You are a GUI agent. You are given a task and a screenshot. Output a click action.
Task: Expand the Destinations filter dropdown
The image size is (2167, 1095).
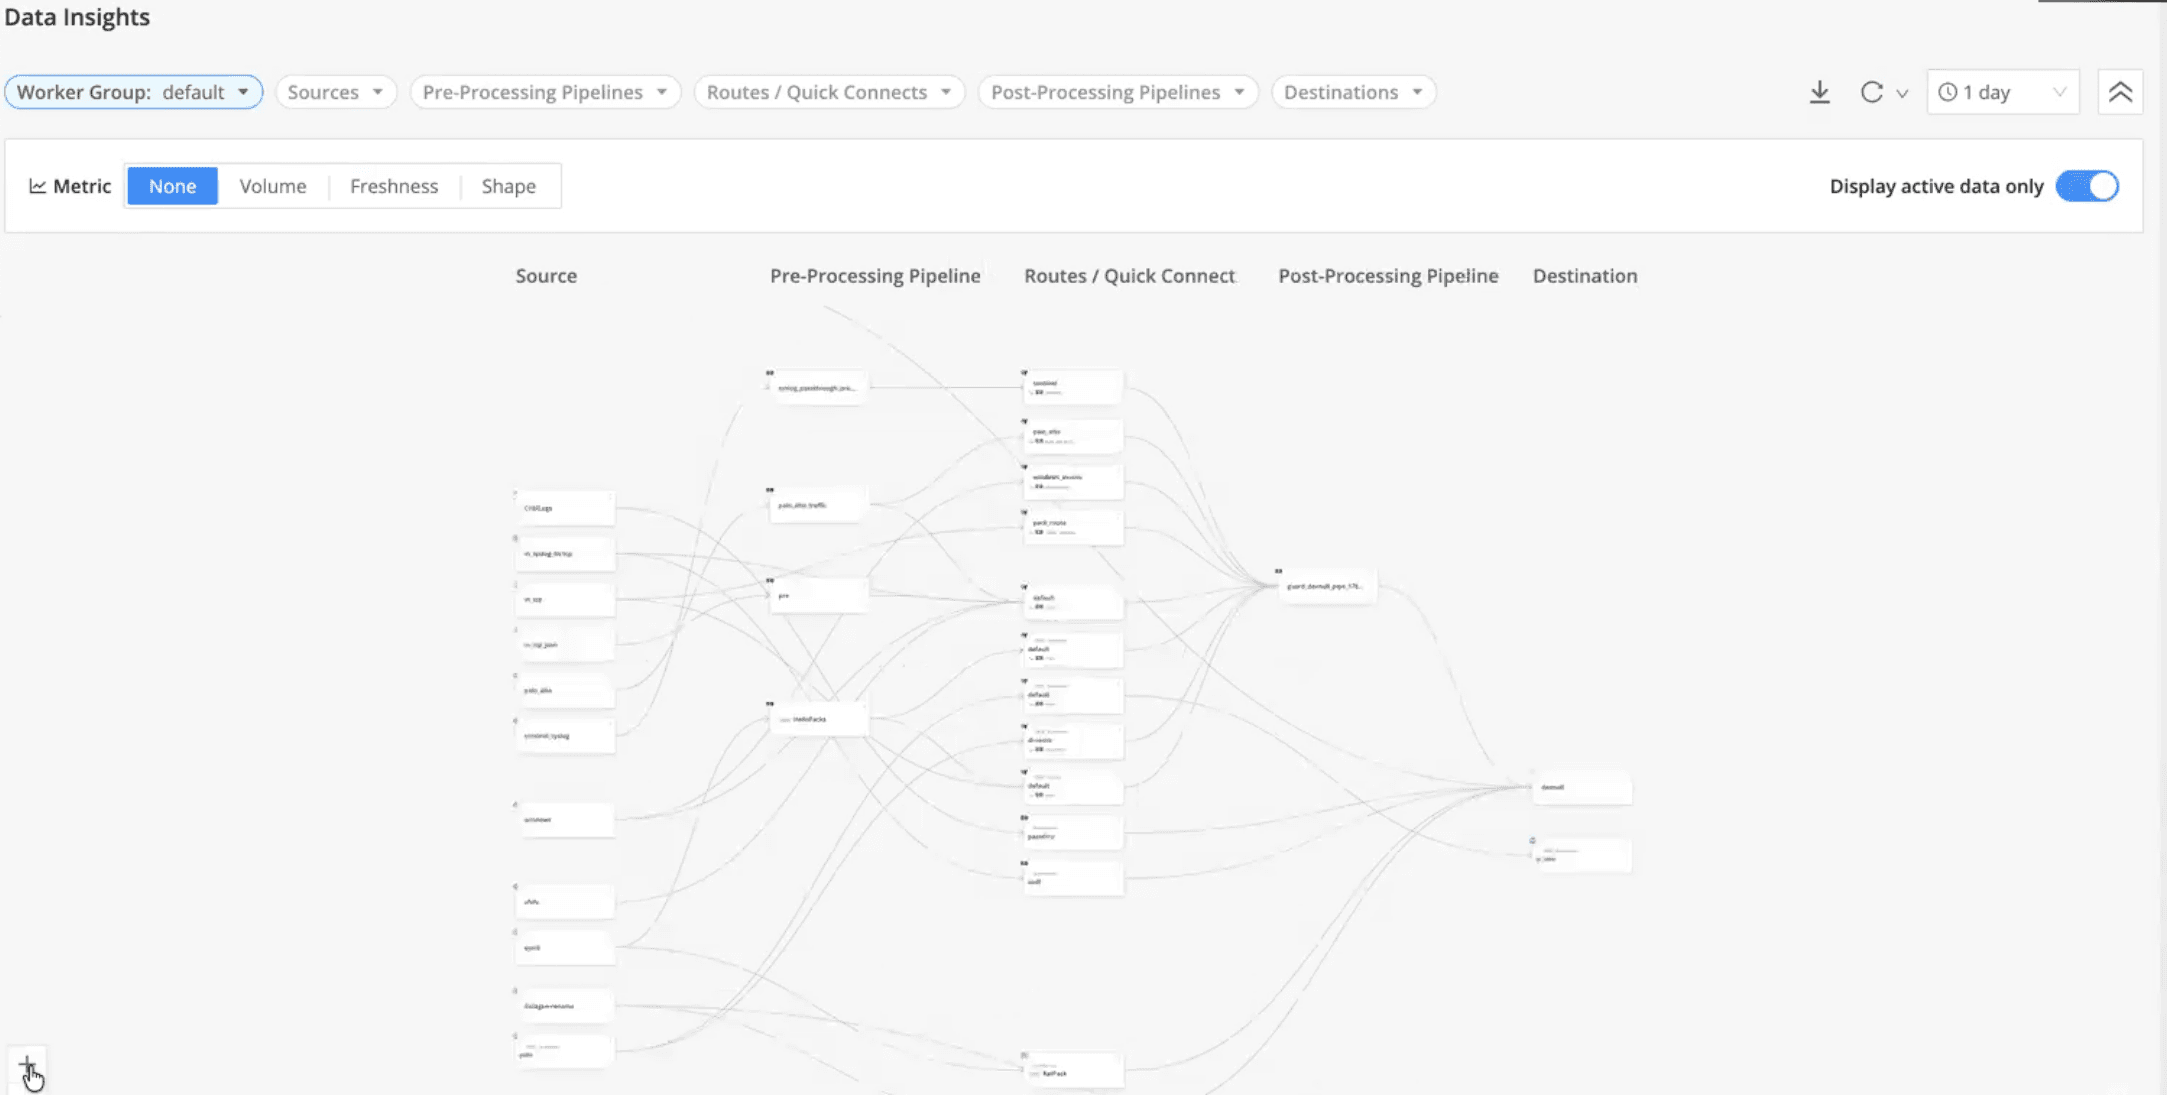1353,91
